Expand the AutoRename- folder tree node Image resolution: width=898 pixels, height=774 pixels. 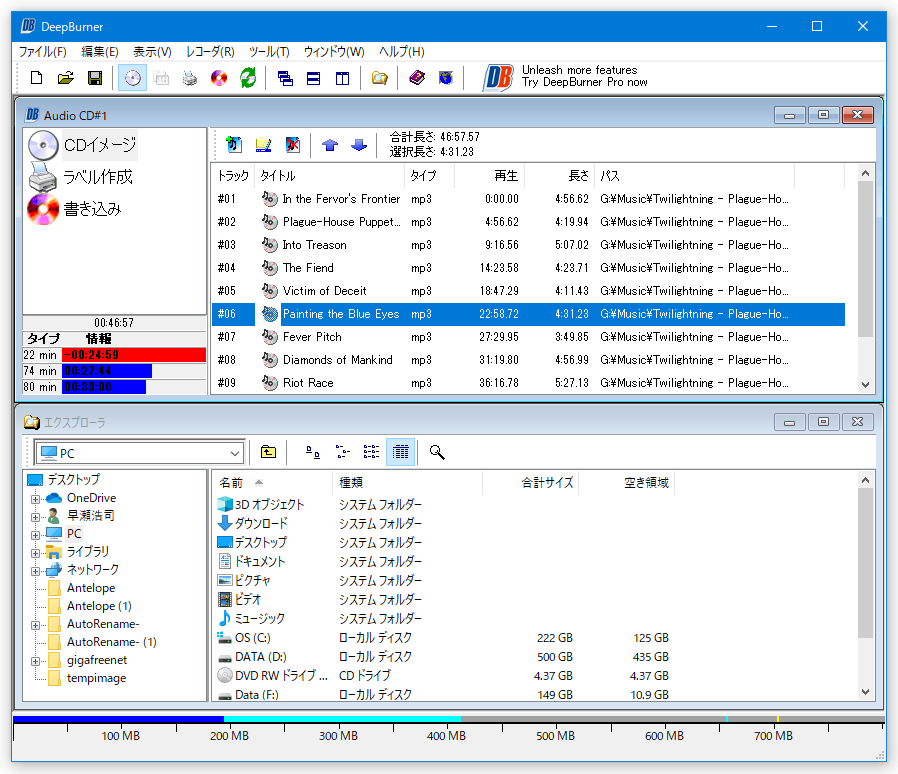[x=36, y=625]
